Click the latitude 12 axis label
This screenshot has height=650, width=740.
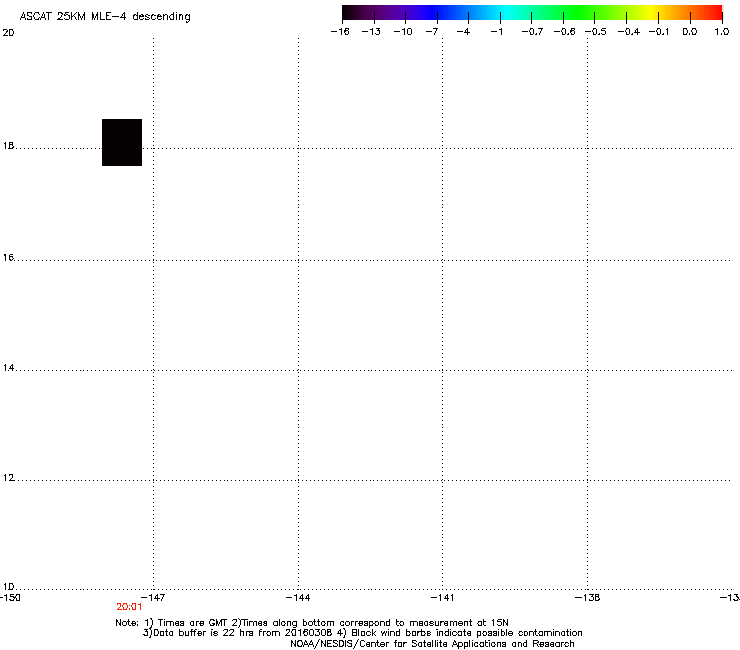tap(8, 478)
